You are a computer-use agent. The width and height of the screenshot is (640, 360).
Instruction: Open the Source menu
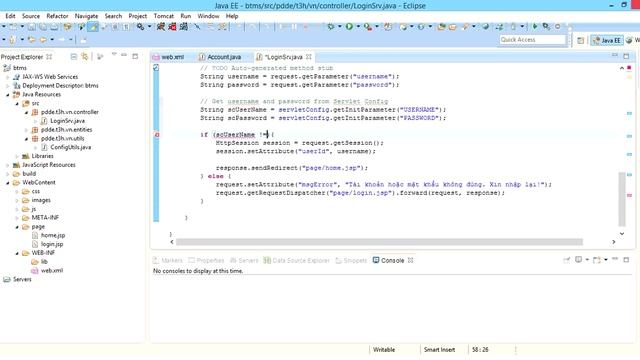coord(31,16)
